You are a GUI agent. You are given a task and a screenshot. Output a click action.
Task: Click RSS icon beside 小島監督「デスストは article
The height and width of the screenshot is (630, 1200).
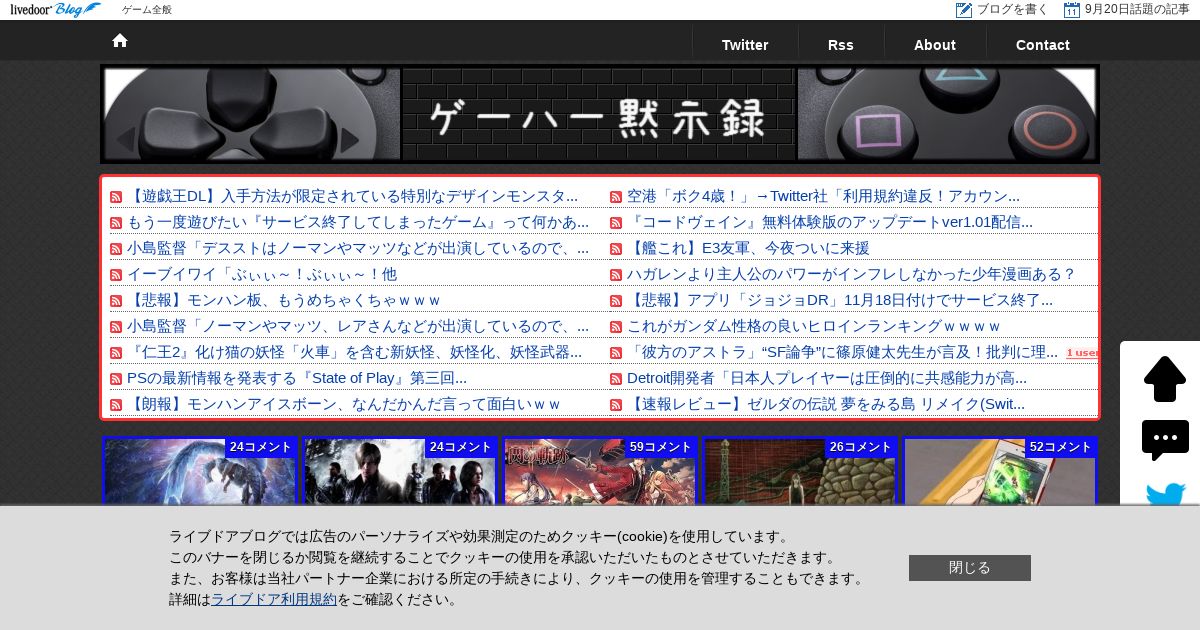click(116, 249)
